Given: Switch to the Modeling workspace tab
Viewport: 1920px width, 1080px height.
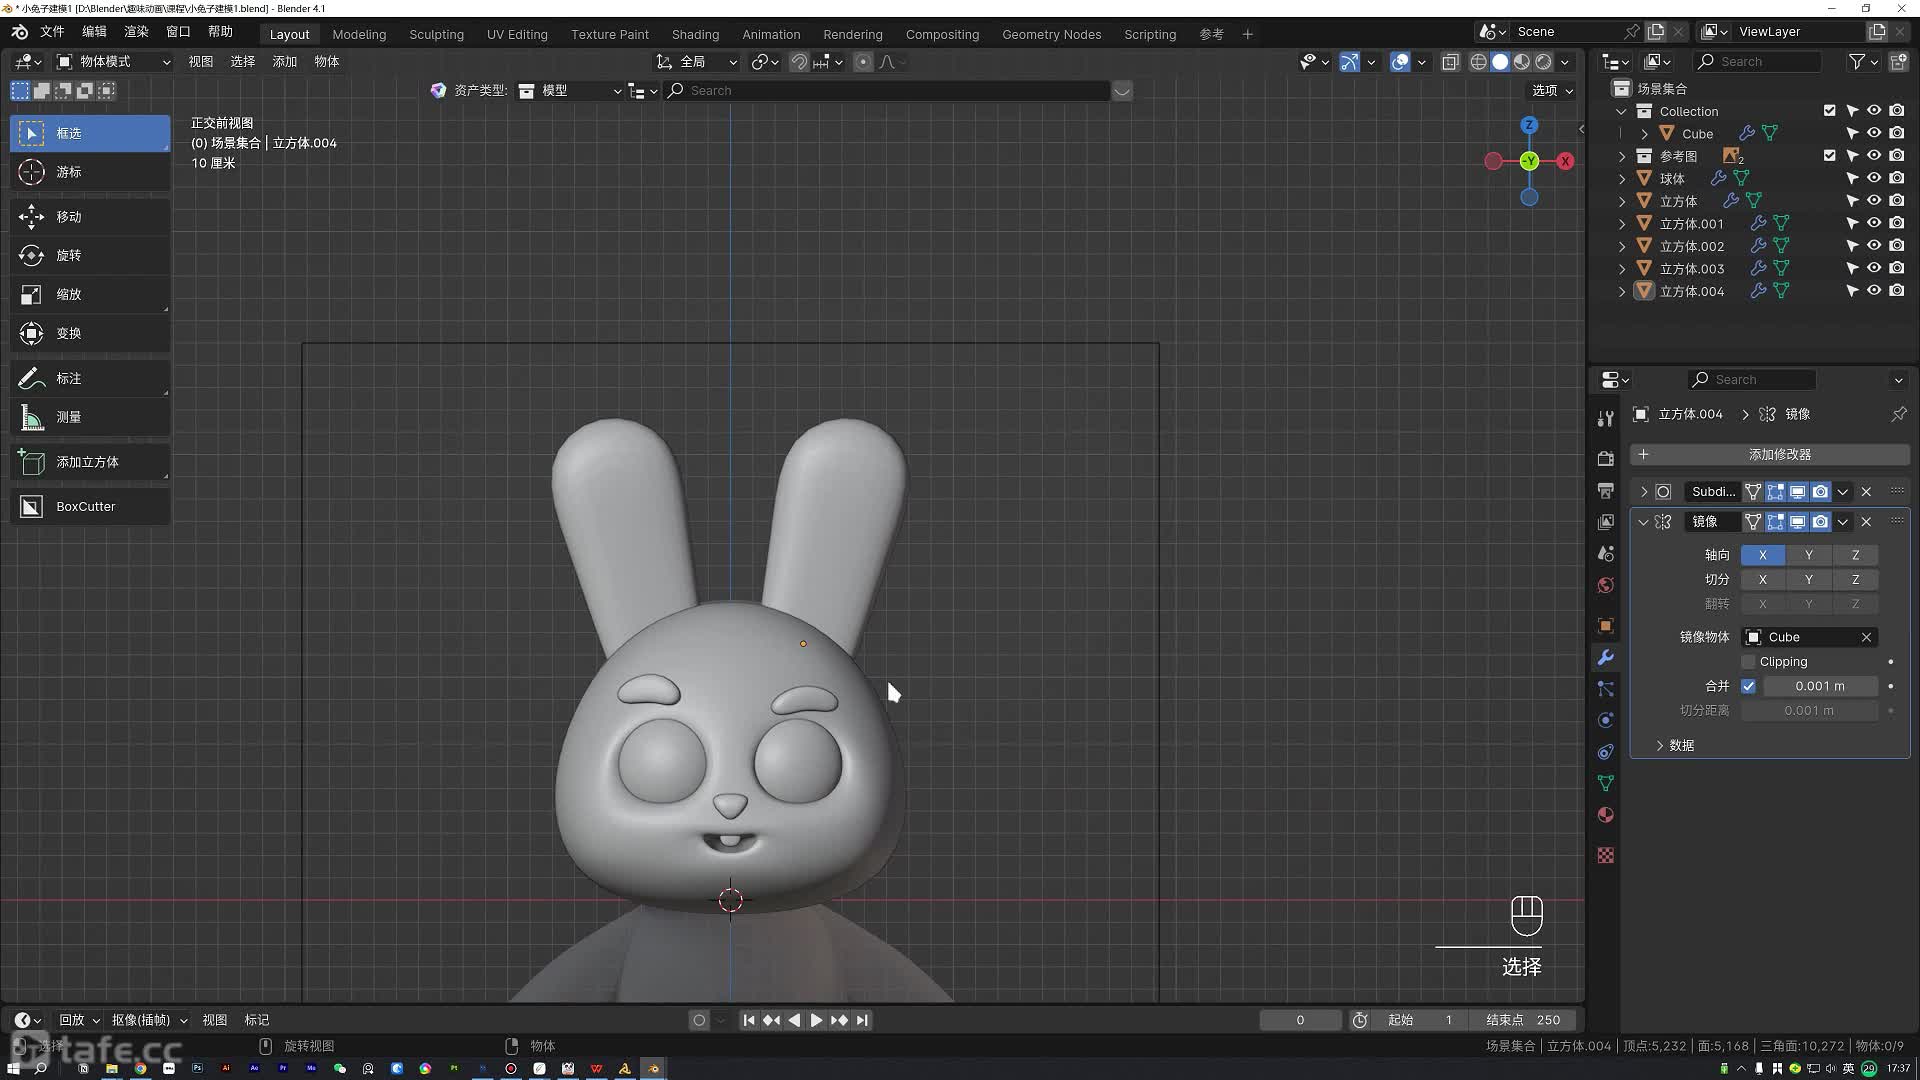Looking at the screenshot, I should coord(359,34).
